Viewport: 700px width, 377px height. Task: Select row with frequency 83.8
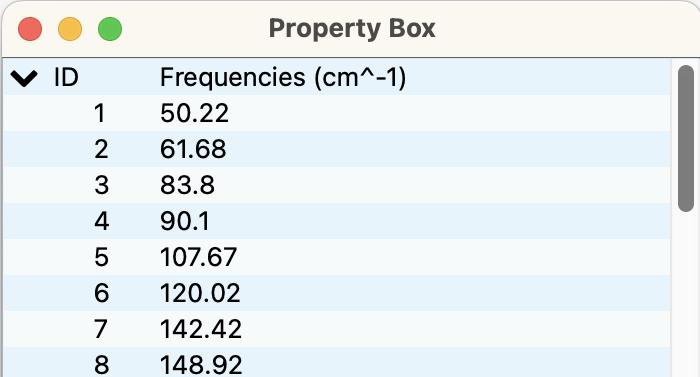tap(337, 185)
